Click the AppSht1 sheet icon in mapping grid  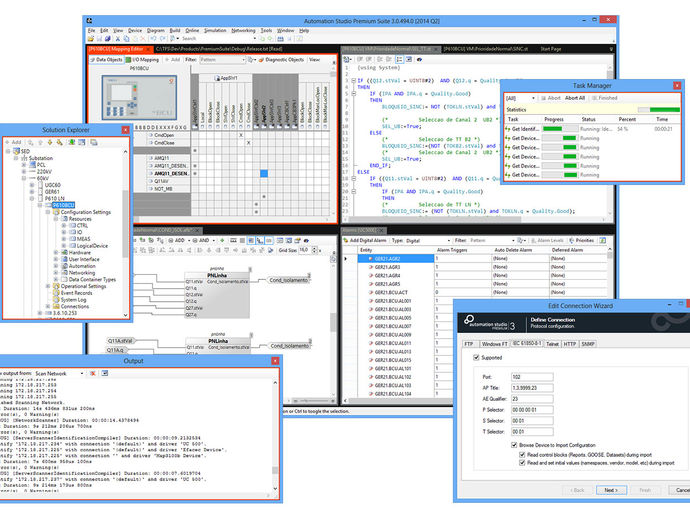pyautogui.click(x=217, y=78)
